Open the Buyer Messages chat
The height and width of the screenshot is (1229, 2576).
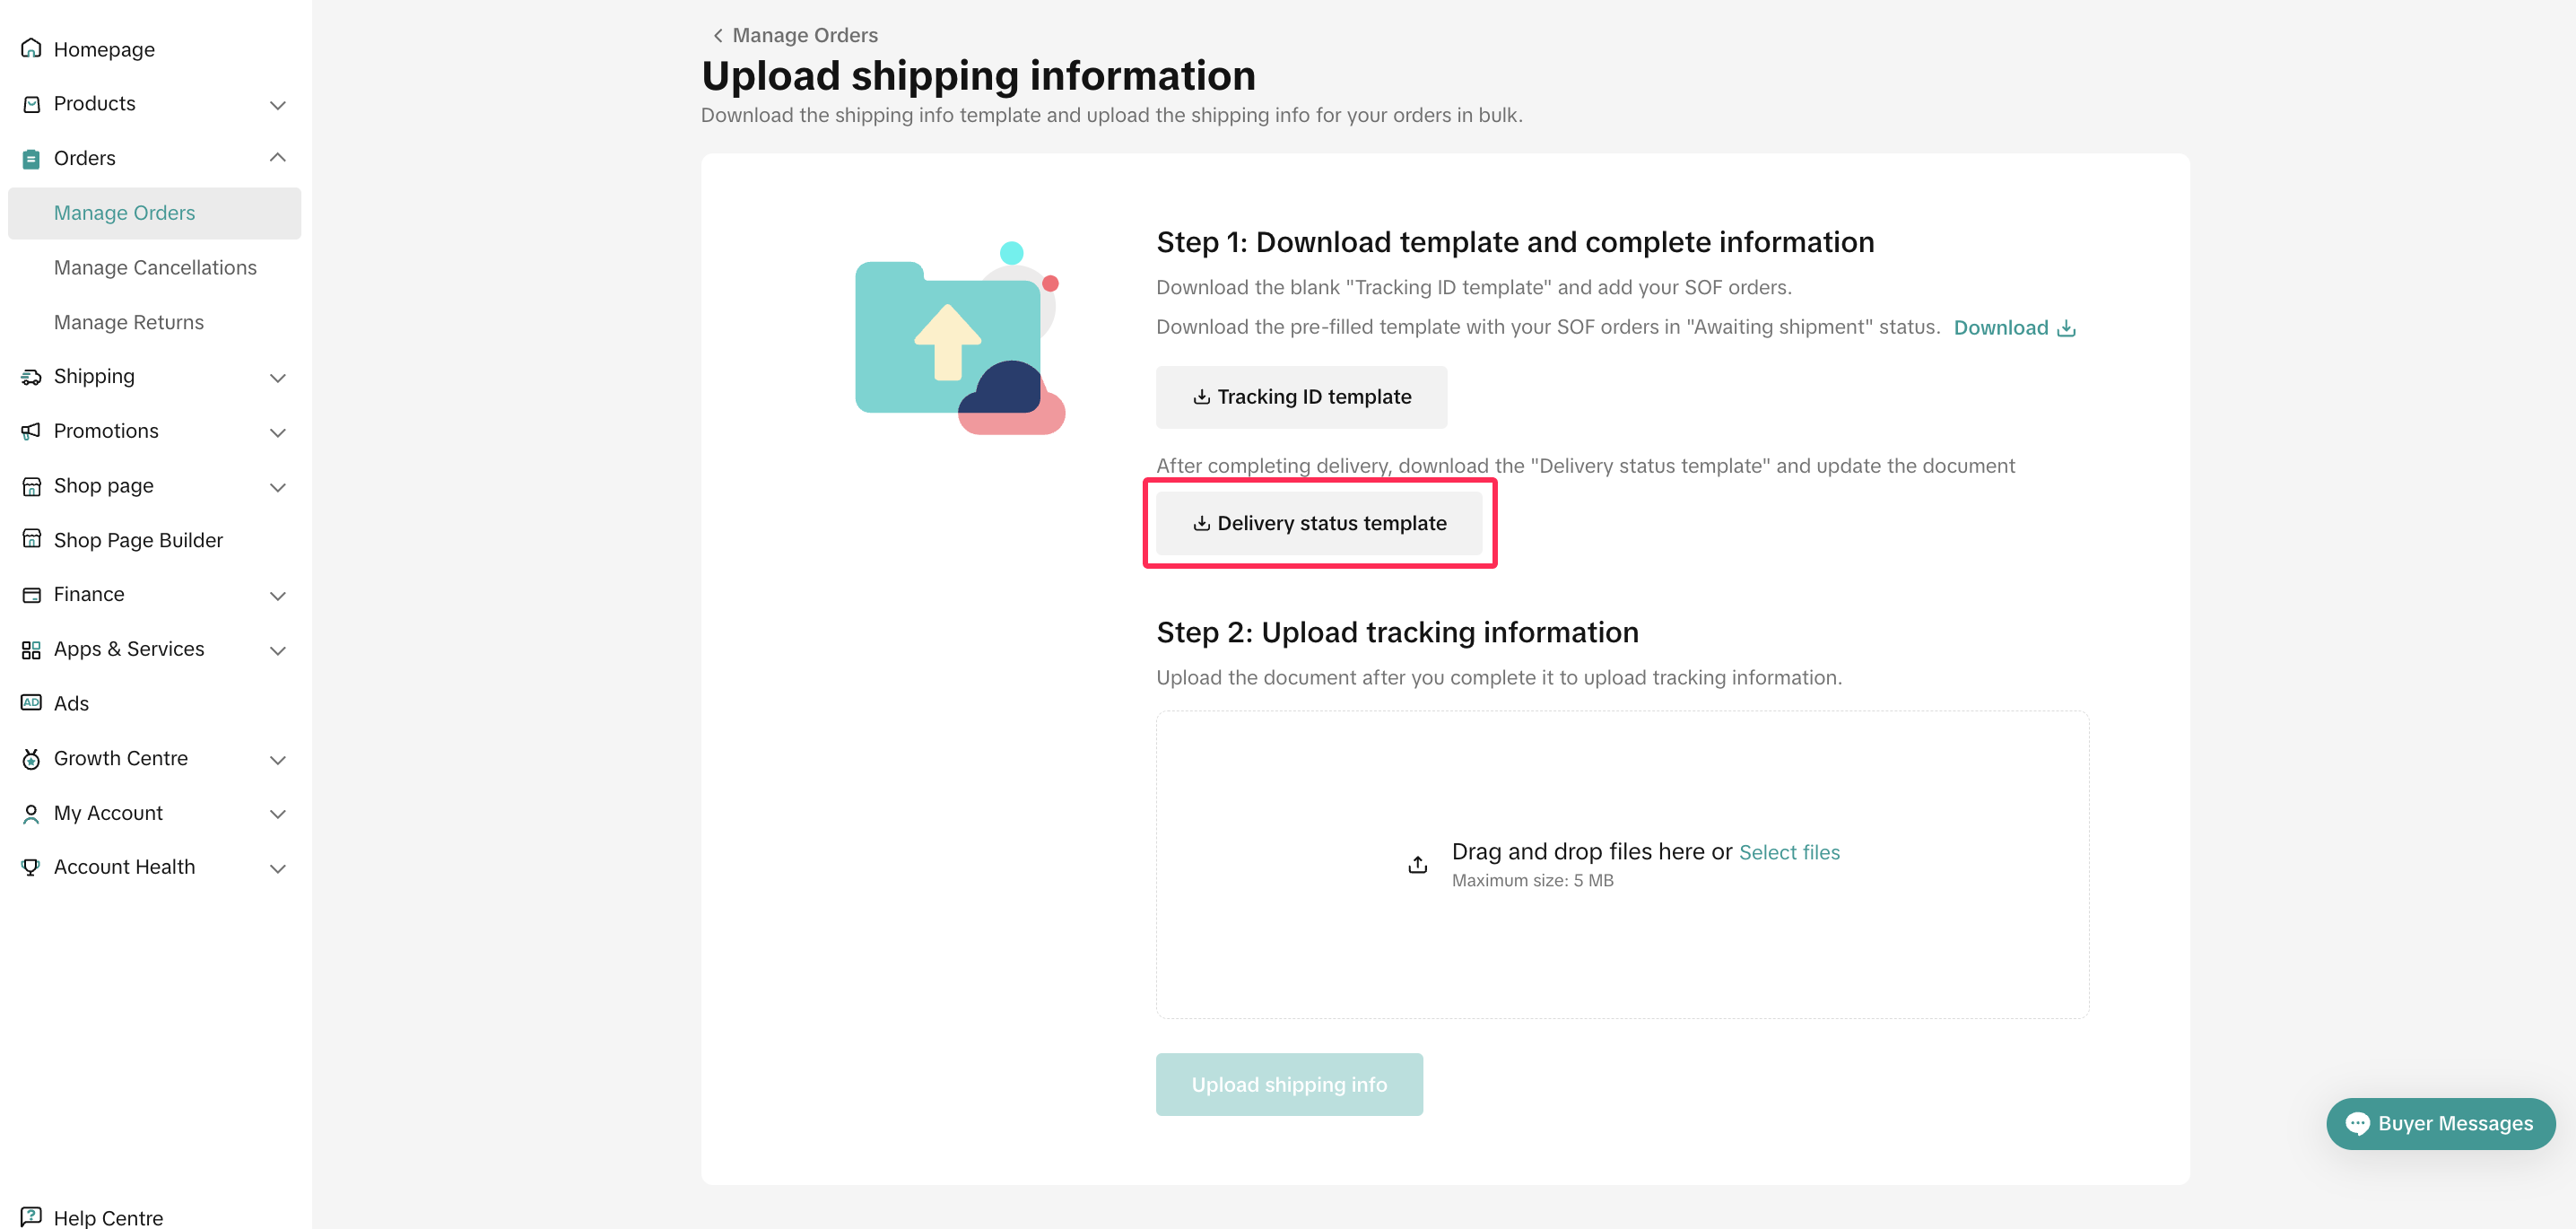(2440, 1123)
